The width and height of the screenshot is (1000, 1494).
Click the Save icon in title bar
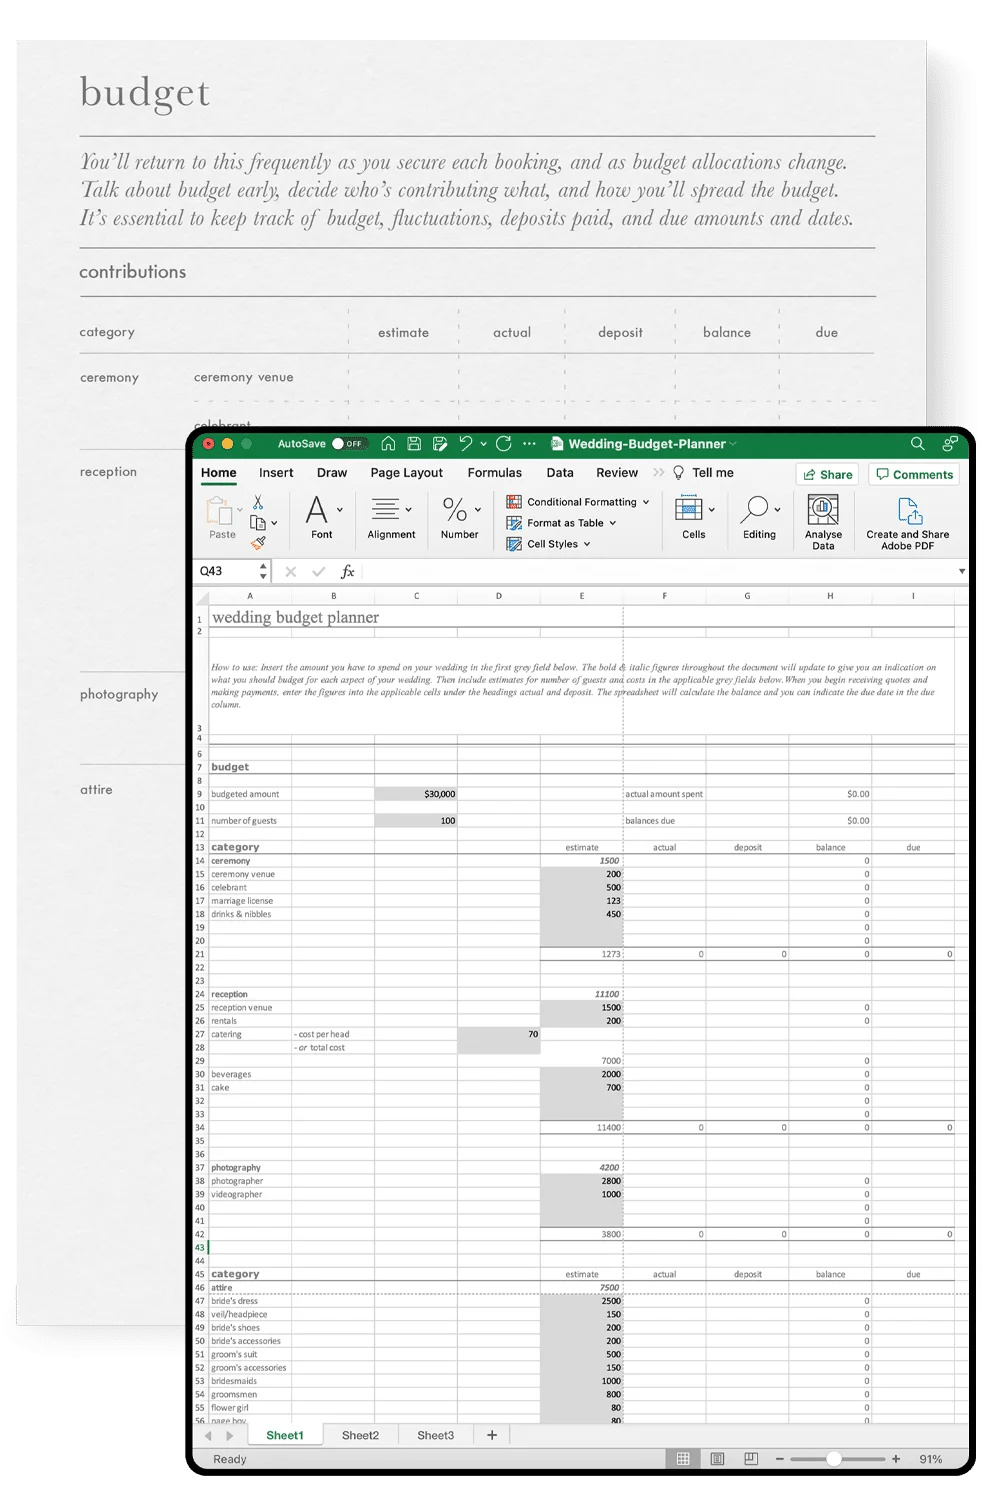[414, 444]
